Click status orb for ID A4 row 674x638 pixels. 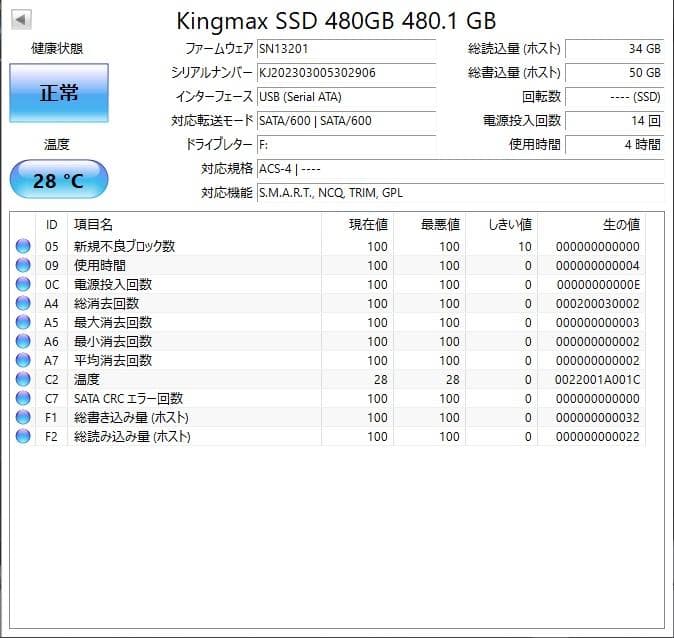click(23, 303)
